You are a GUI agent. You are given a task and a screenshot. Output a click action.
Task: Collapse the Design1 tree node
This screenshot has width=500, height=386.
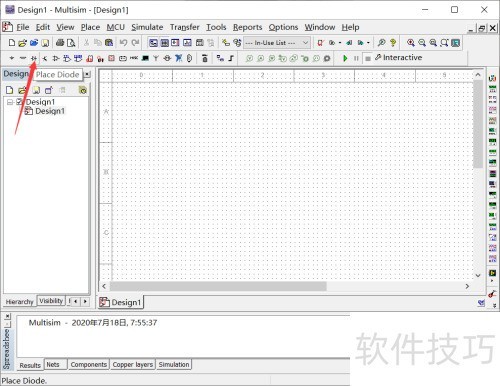(x=10, y=102)
